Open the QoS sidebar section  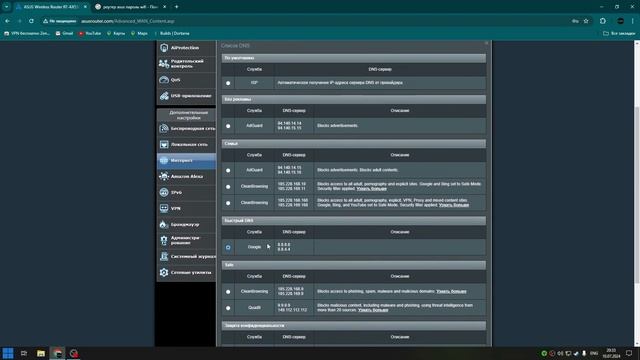click(x=186, y=80)
